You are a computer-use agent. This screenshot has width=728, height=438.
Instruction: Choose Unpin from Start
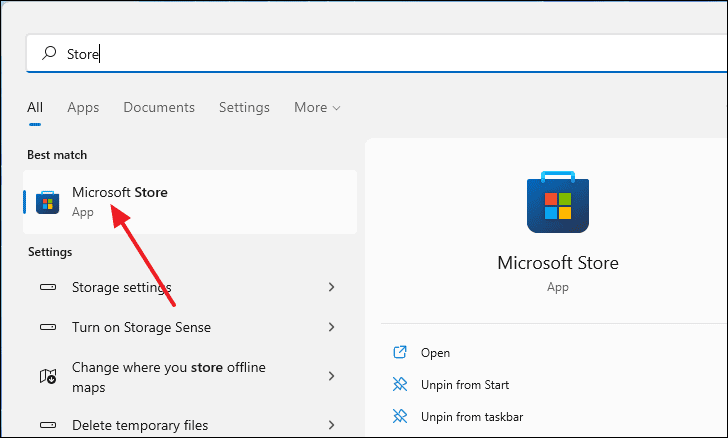[x=465, y=385]
